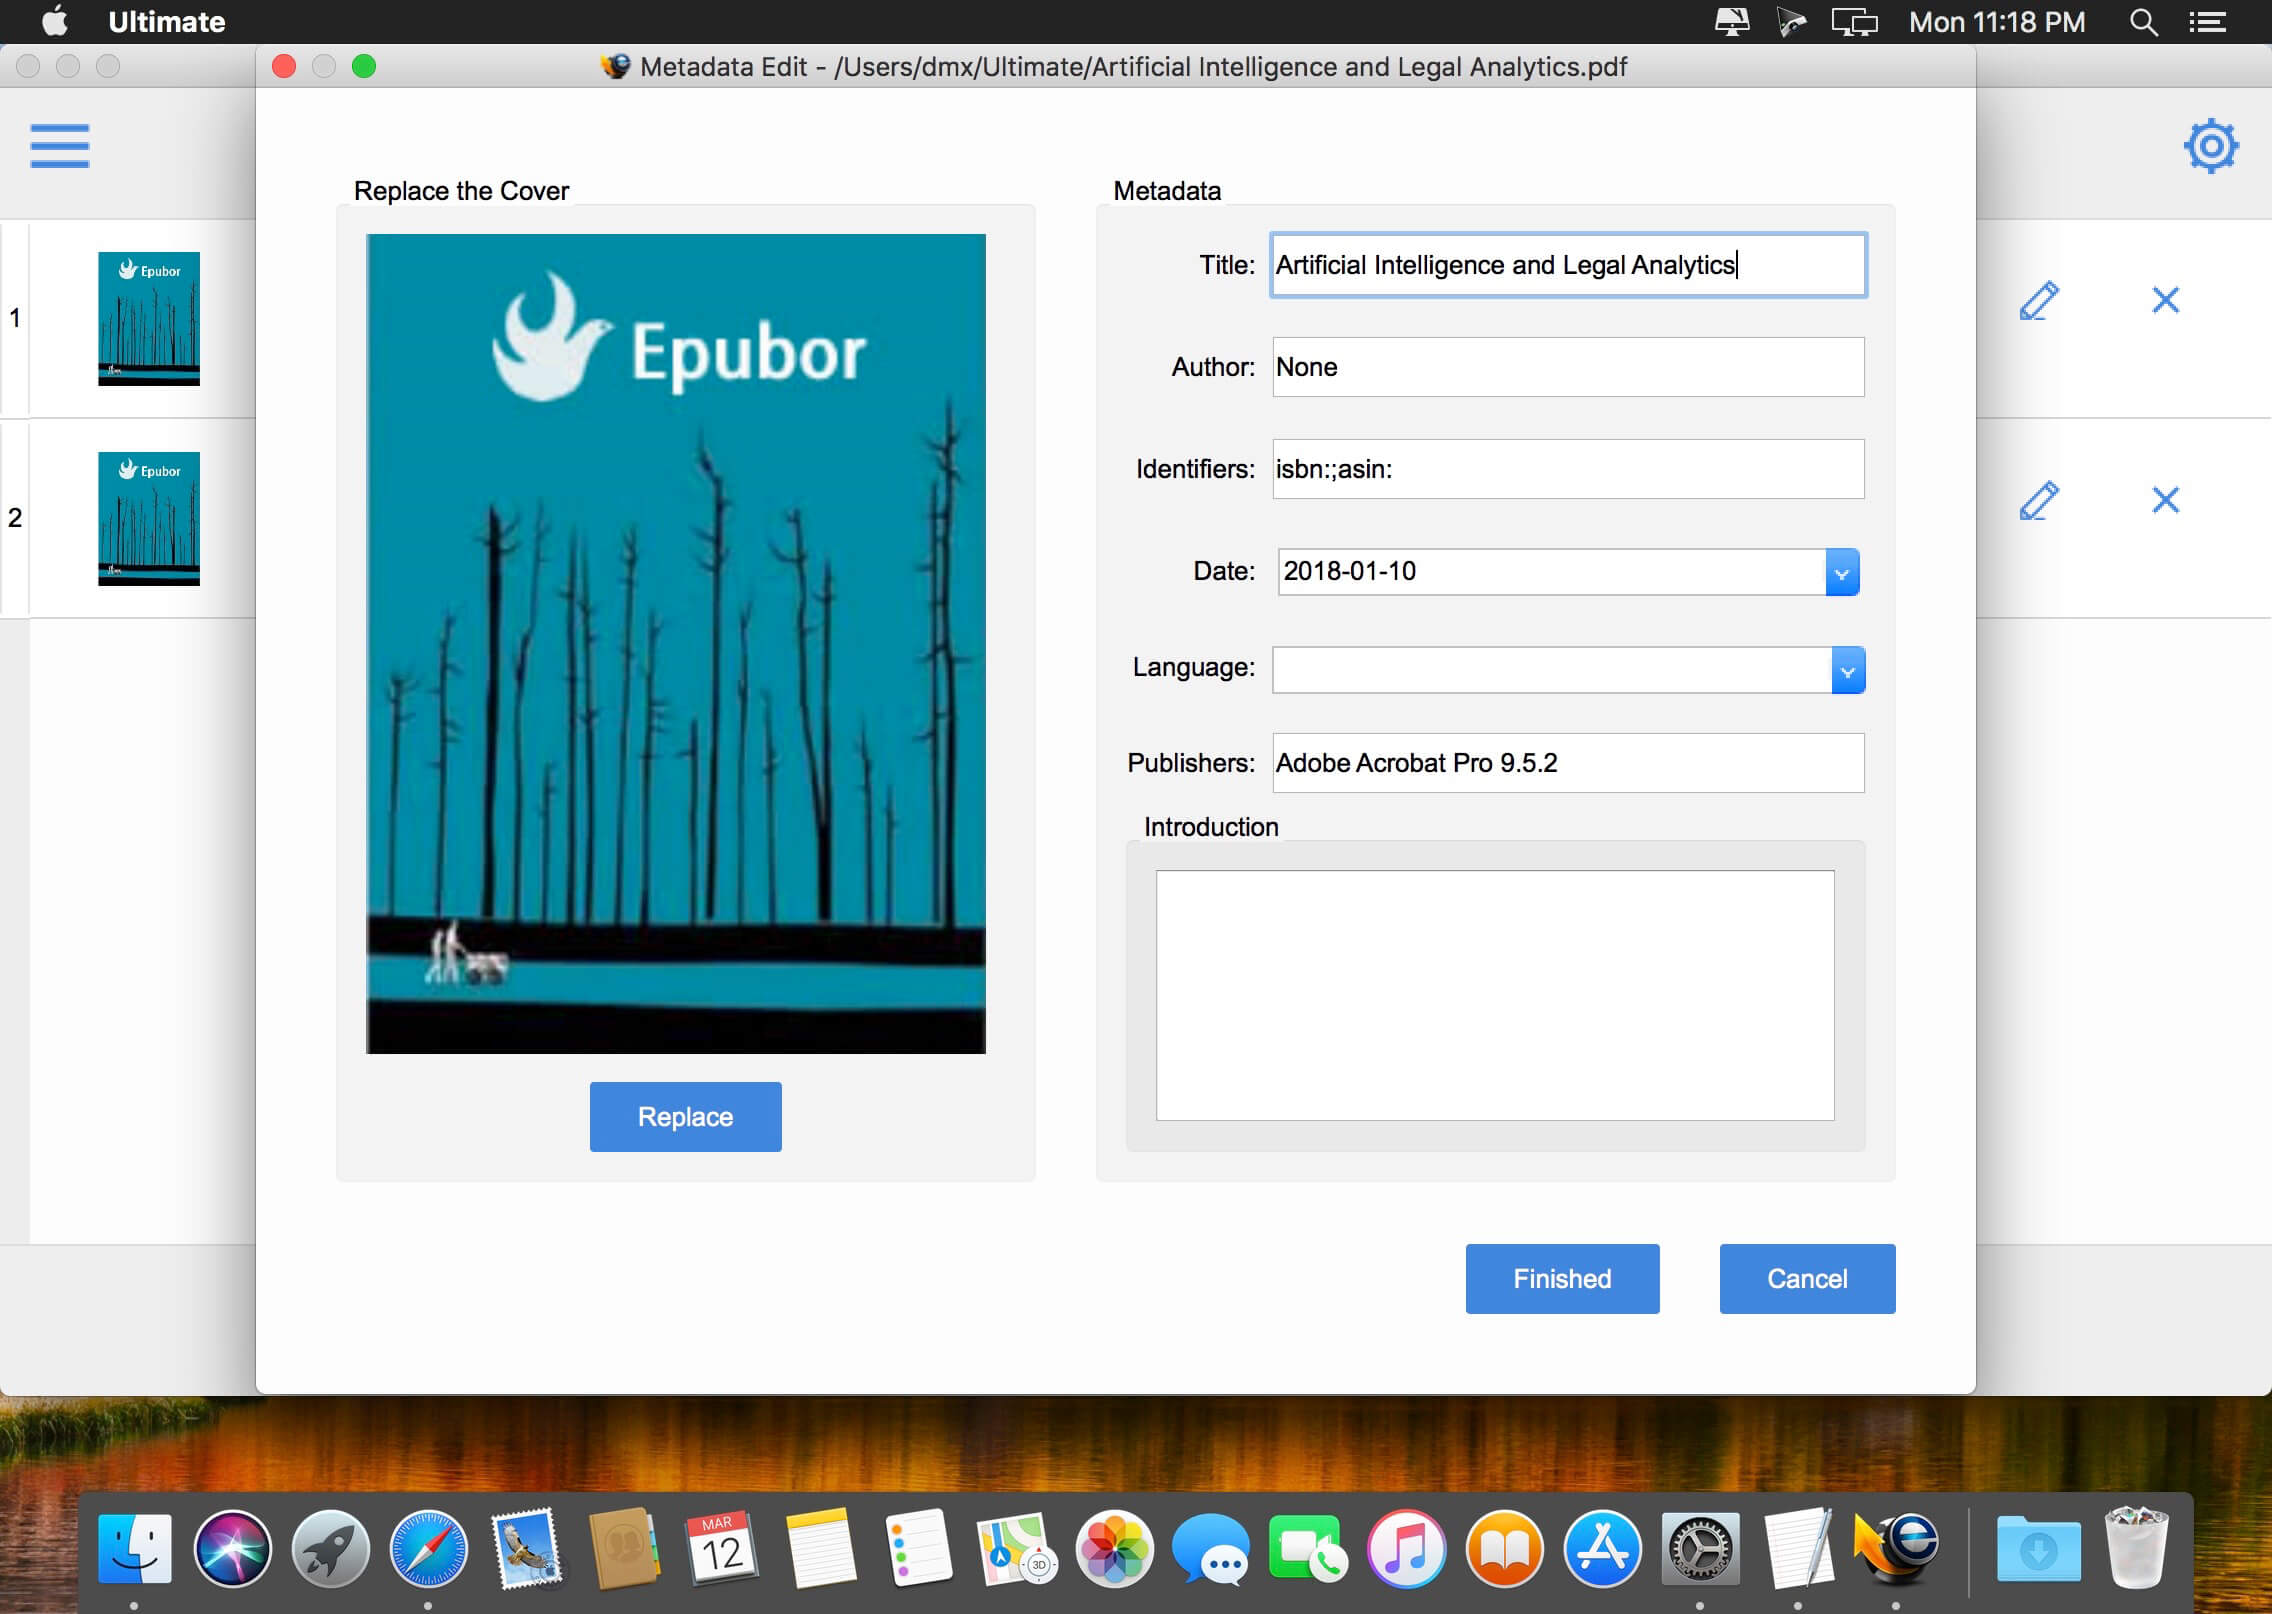Click the Author metadata input field
The width and height of the screenshot is (2272, 1614).
point(1565,367)
